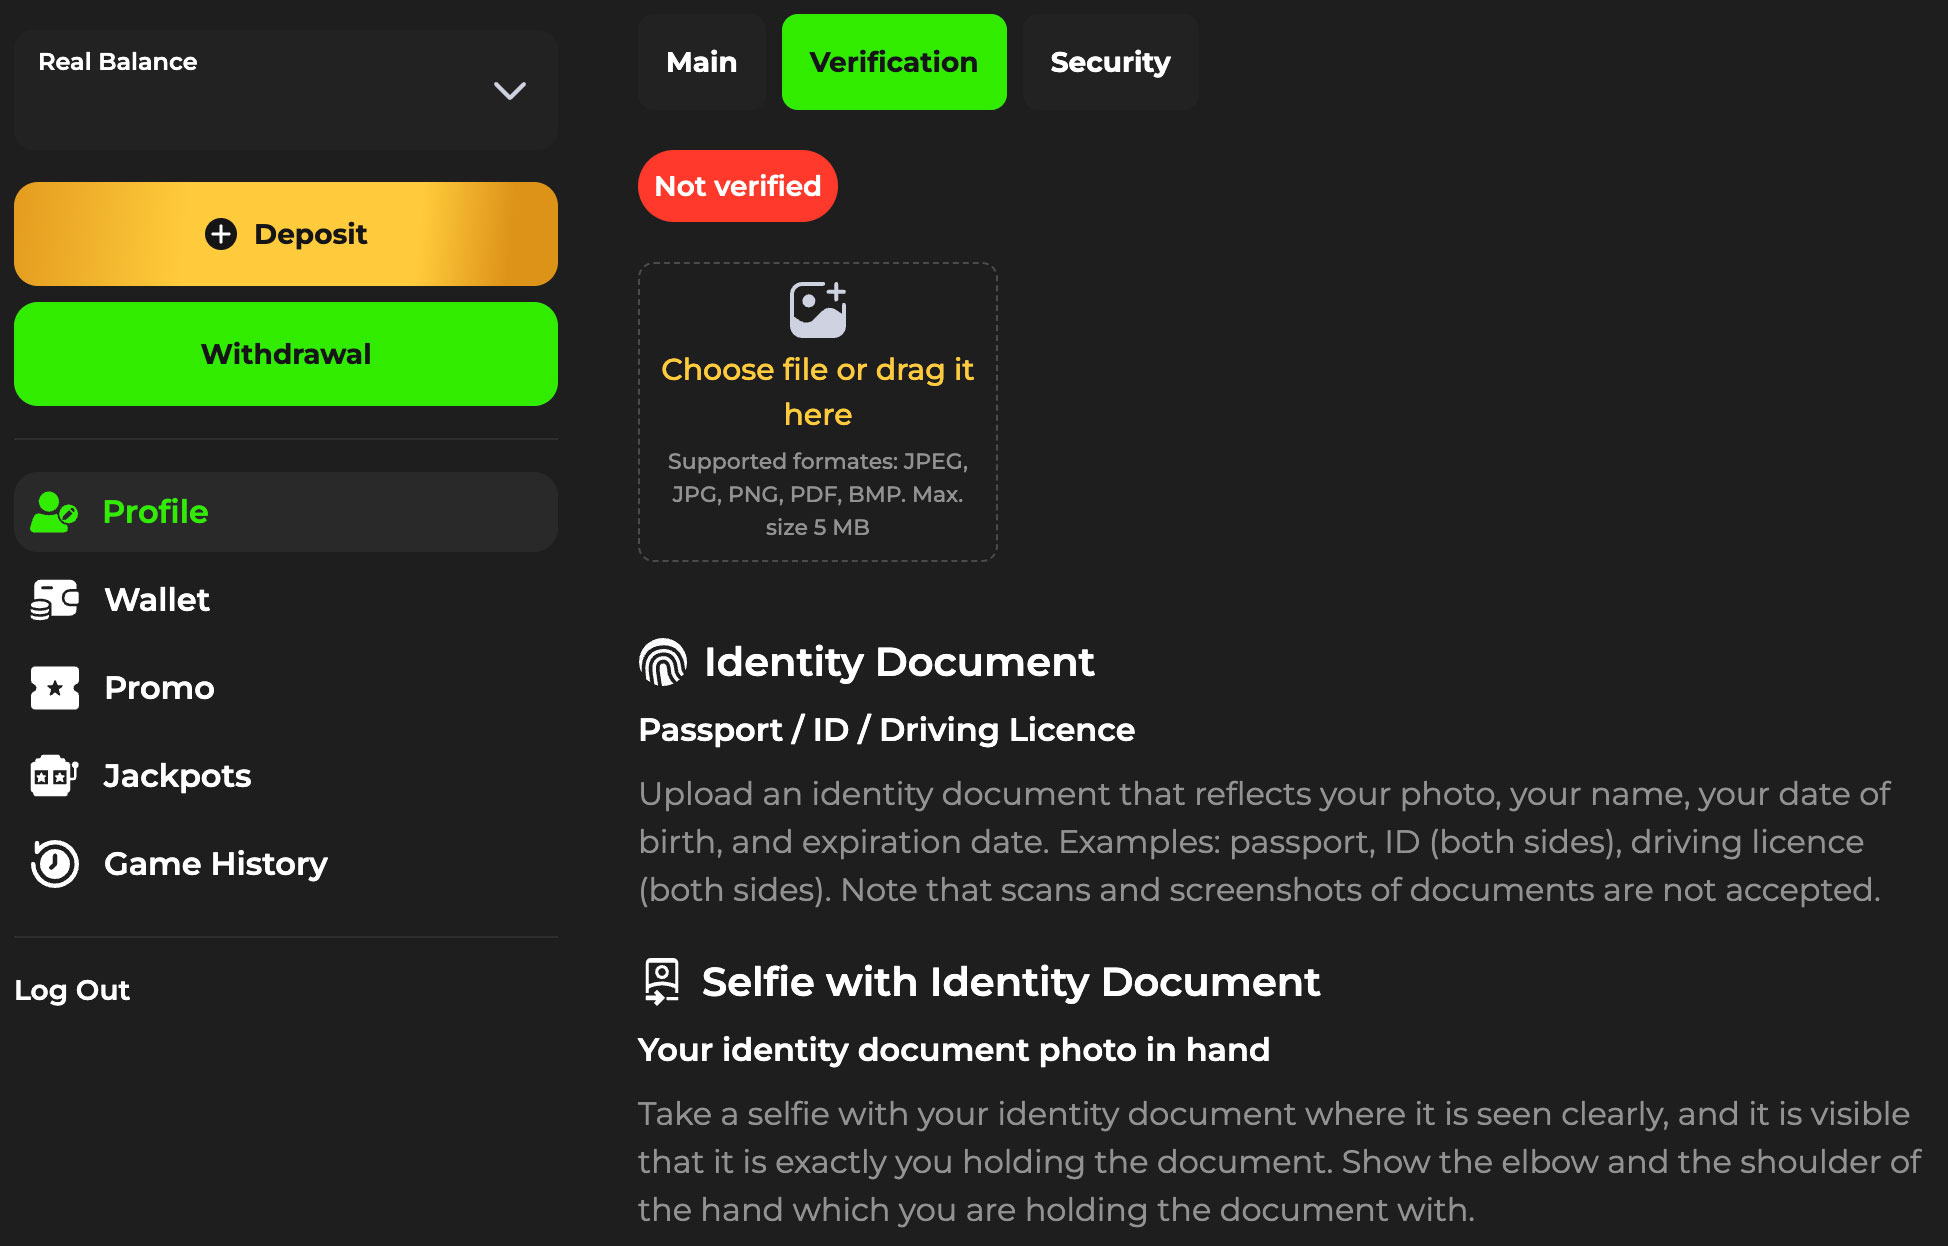Go to the Promo section
Screen dimensions: 1948x1246
(x=286, y=688)
